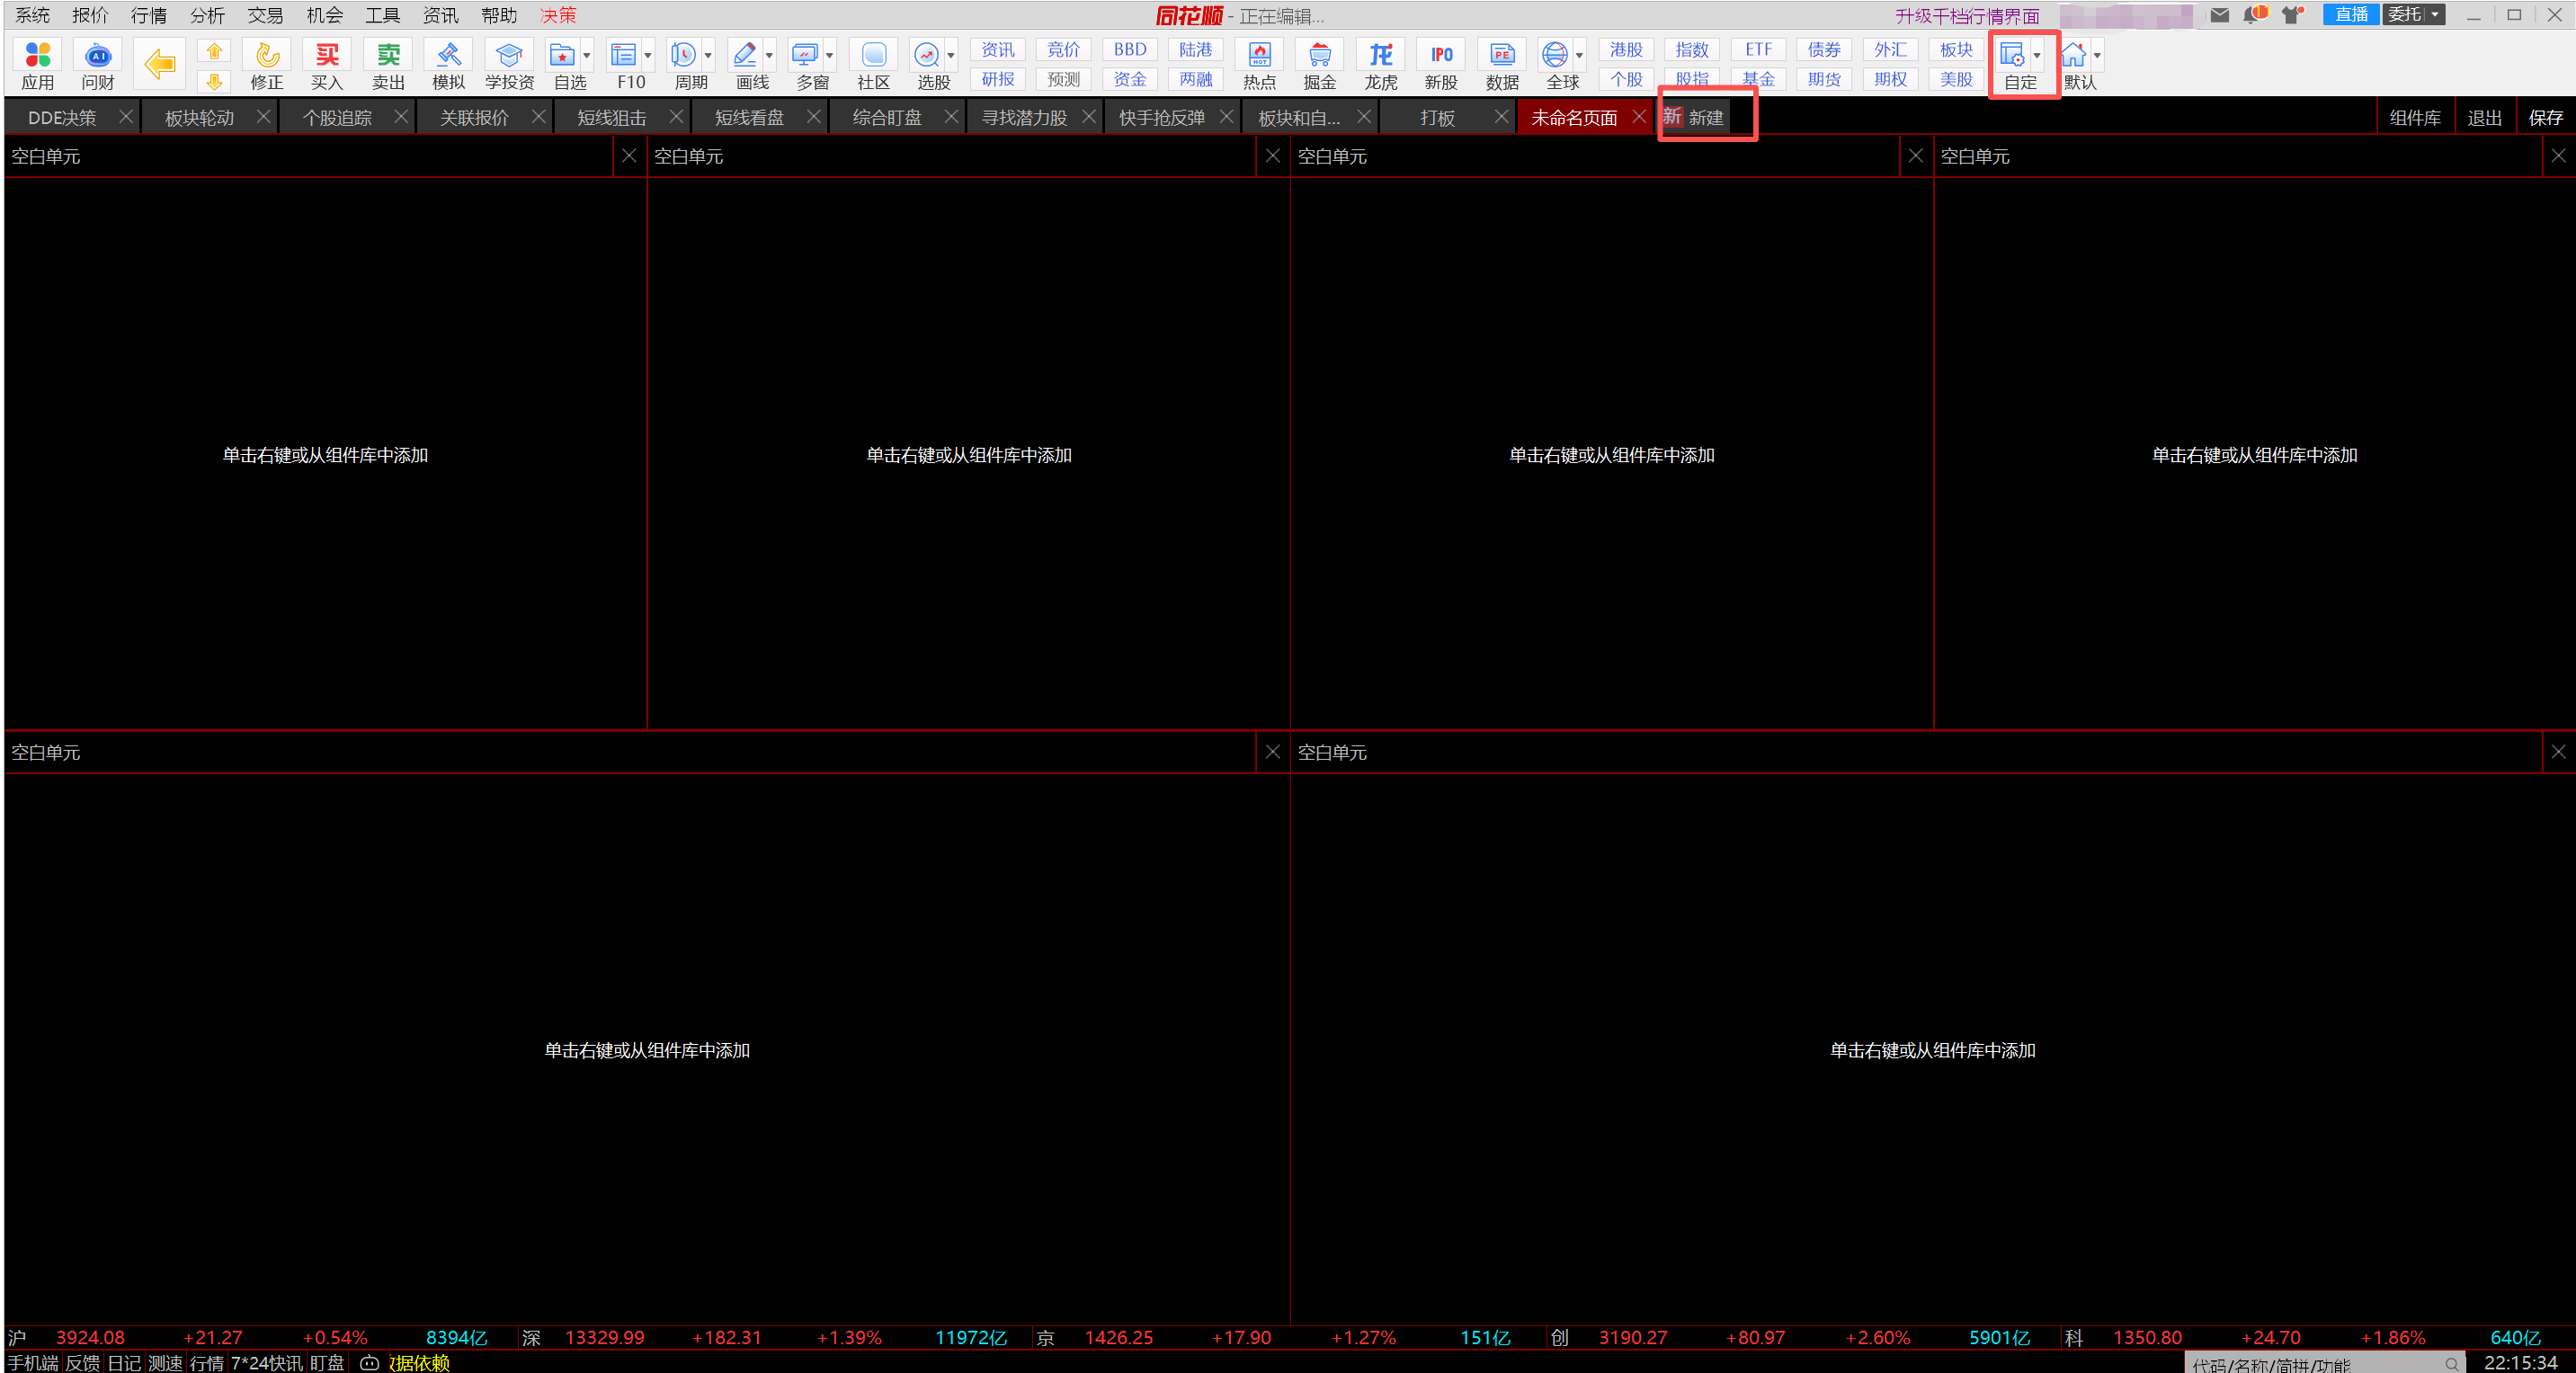Click the yellow back arrow icon
This screenshot has height=1373, width=2576.
click(x=160, y=64)
